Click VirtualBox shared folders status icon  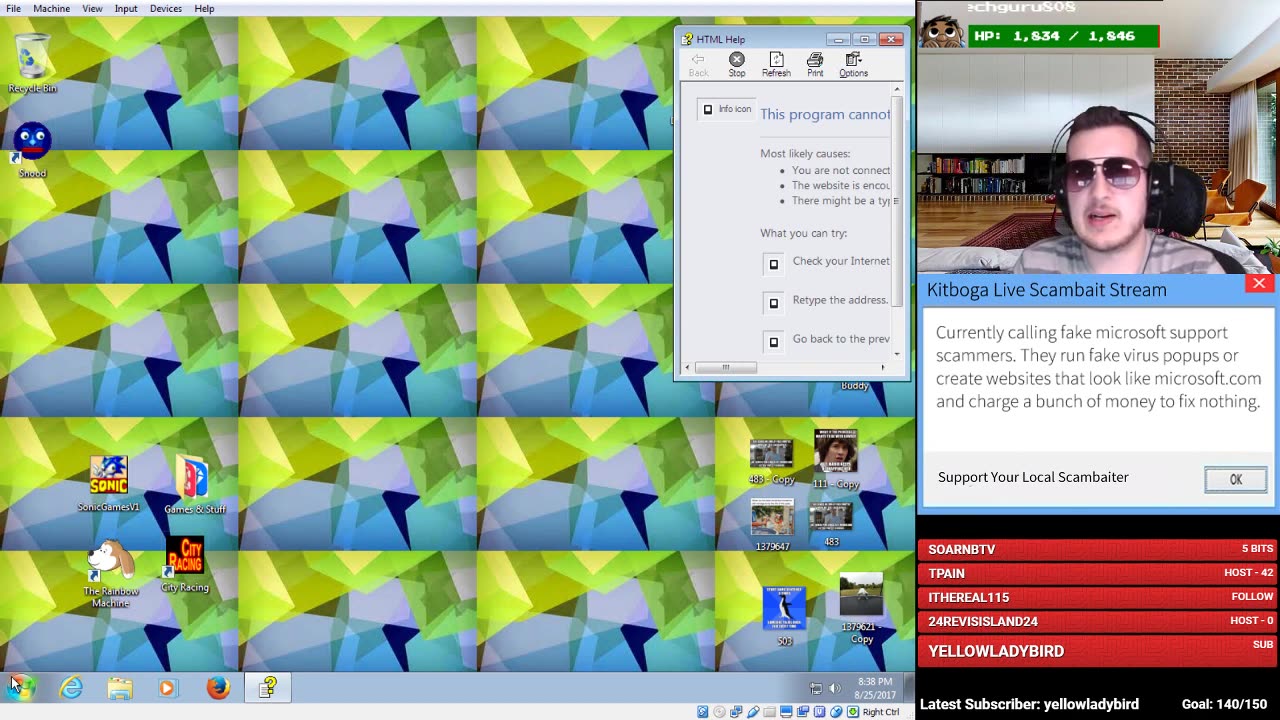(770, 712)
